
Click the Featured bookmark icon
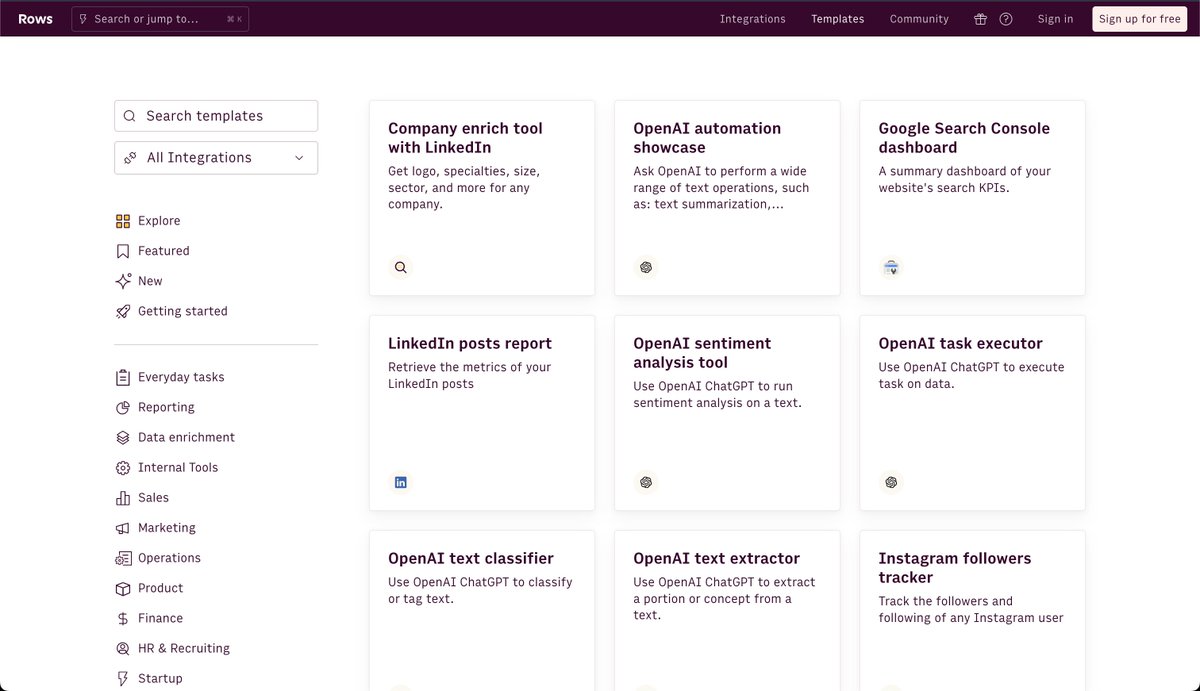123,251
